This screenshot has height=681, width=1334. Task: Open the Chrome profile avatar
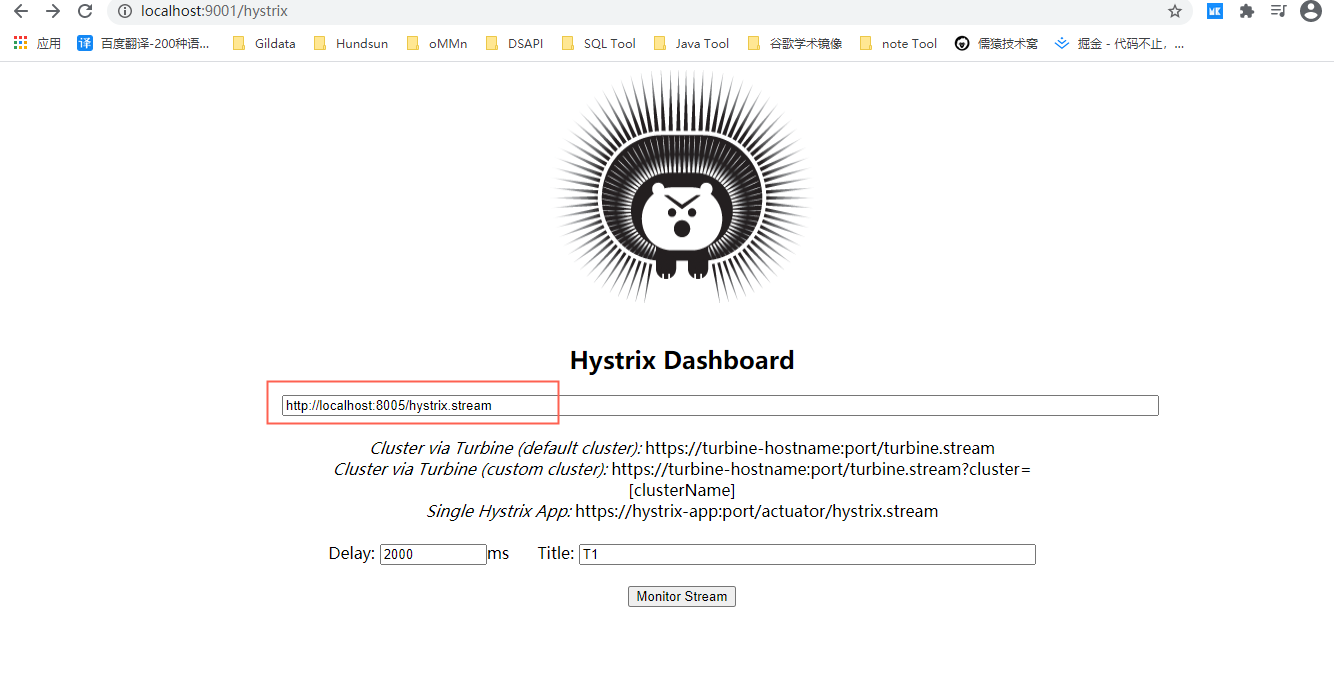click(1310, 11)
